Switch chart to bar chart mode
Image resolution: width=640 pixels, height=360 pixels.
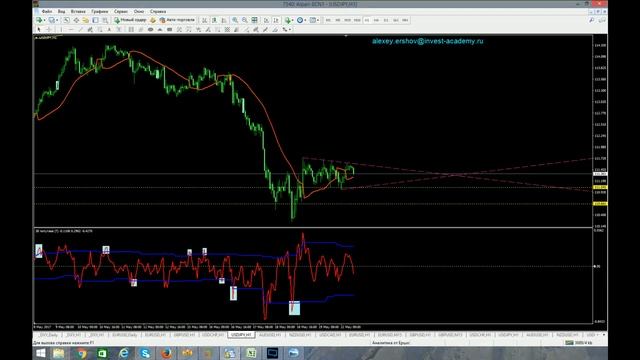point(204,20)
